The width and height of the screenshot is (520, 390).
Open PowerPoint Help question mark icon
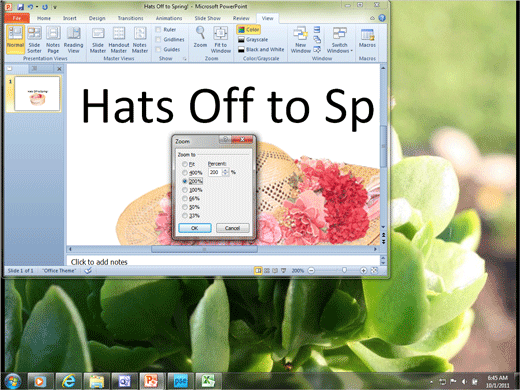point(382,18)
